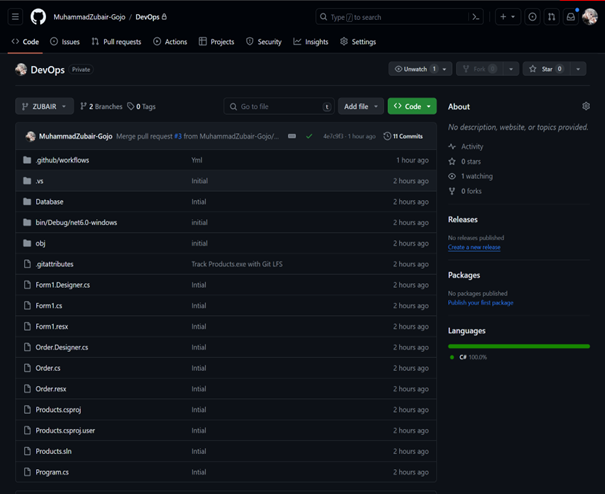Switch to the Pull requests tab
Viewport: 605px width, 494px height.
117,42
